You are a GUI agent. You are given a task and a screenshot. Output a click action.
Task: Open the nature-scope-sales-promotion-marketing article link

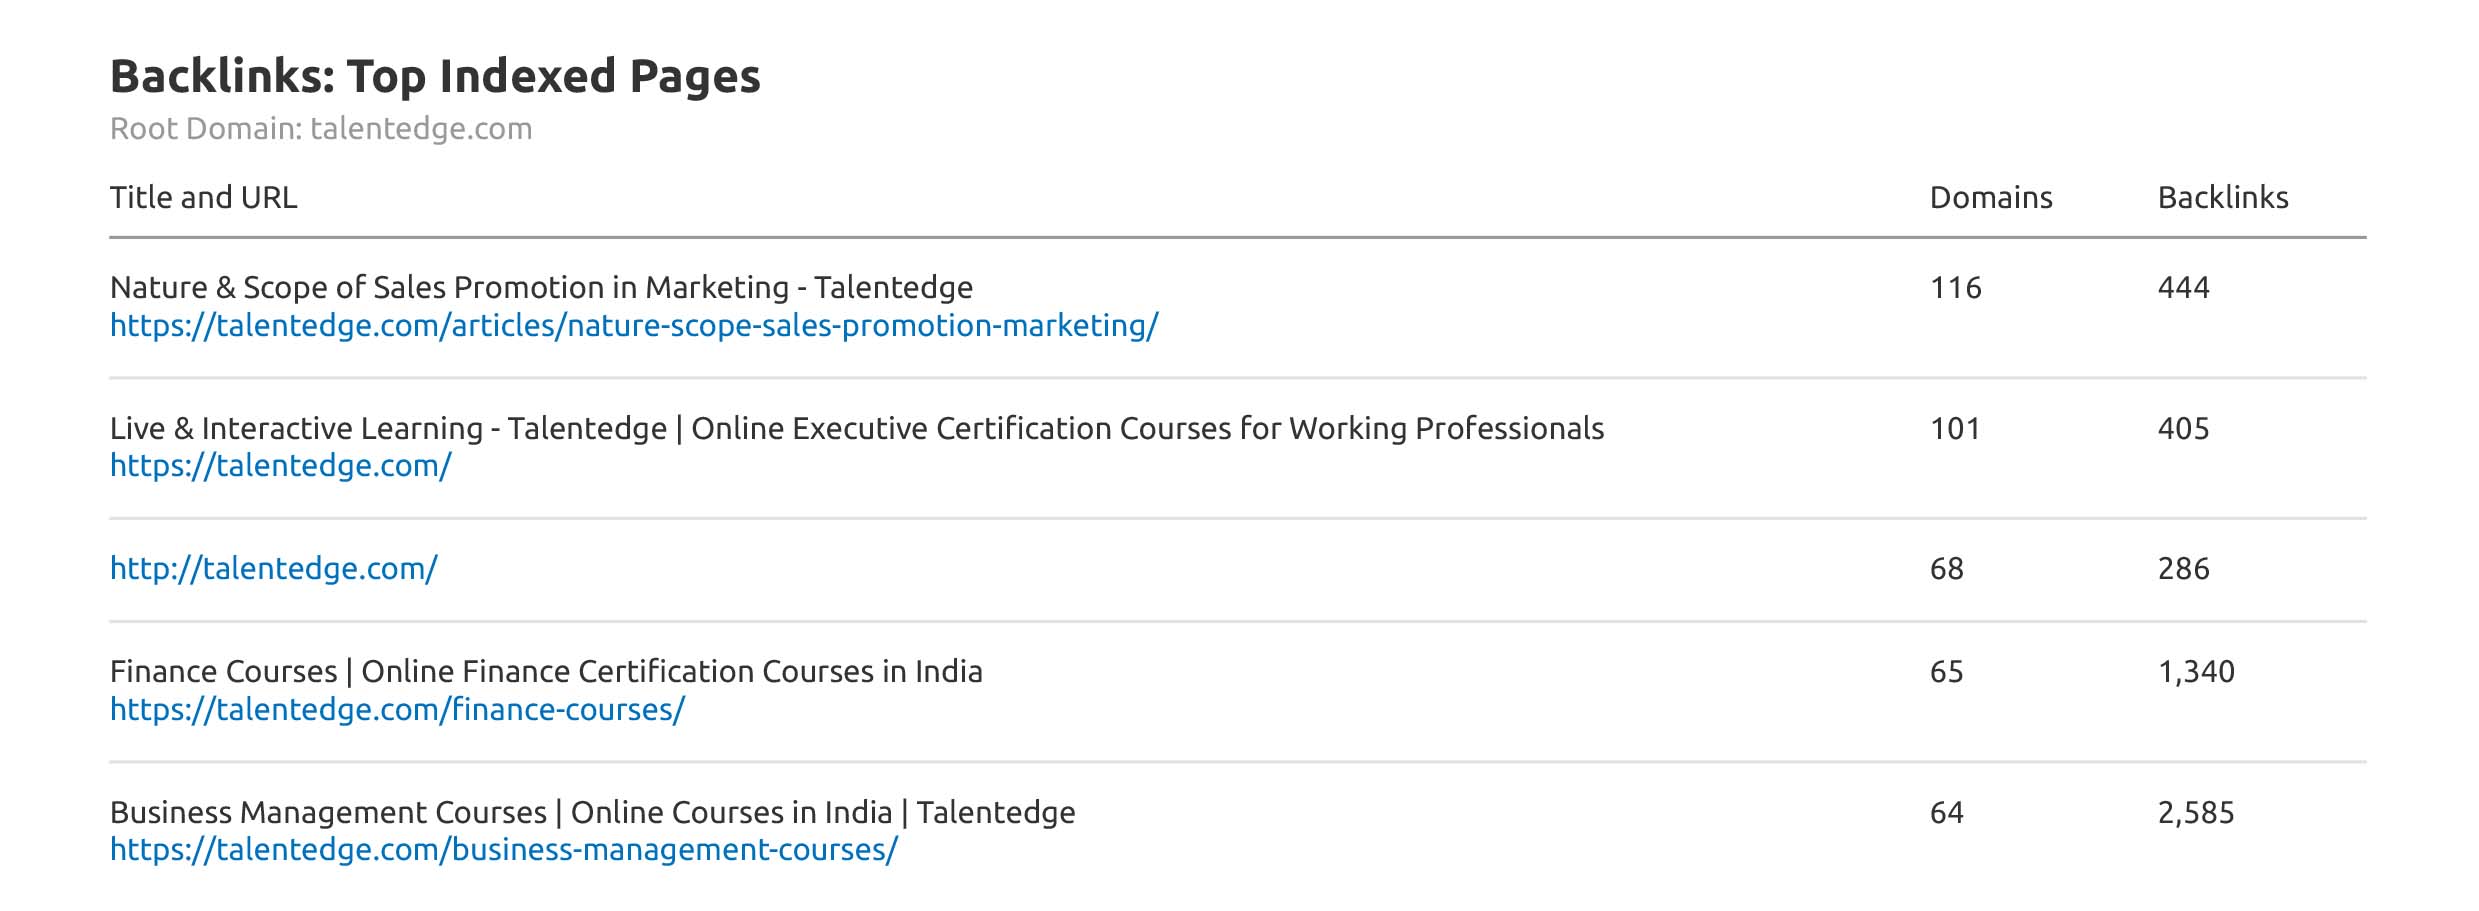tap(634, 326)
